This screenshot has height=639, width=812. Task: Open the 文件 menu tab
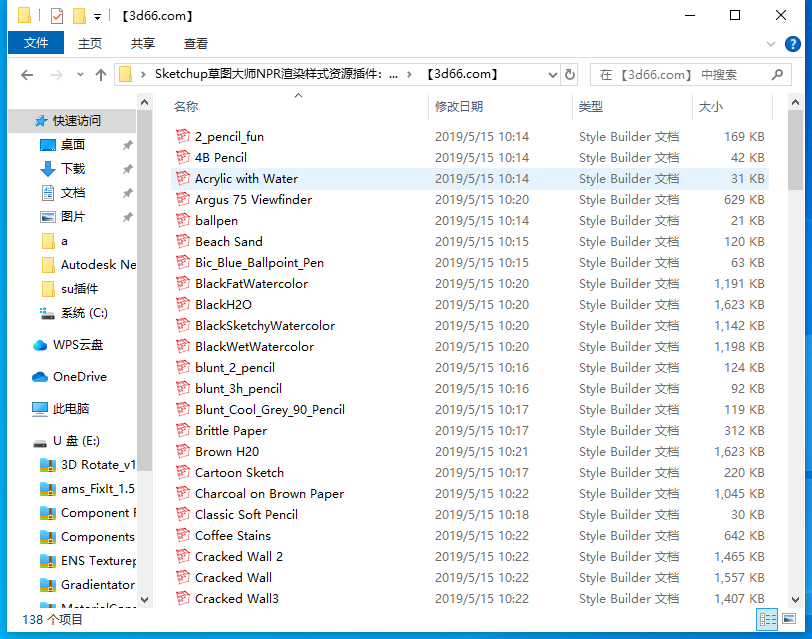click(x=36, y=42)
